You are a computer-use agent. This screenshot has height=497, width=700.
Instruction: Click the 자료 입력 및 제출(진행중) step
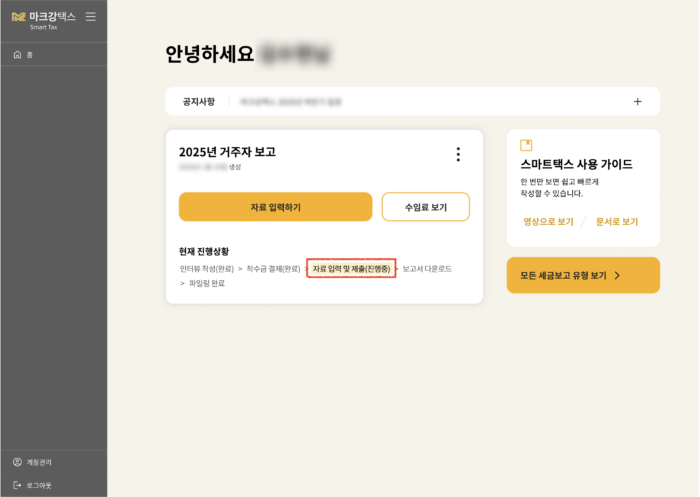point(351,269)
